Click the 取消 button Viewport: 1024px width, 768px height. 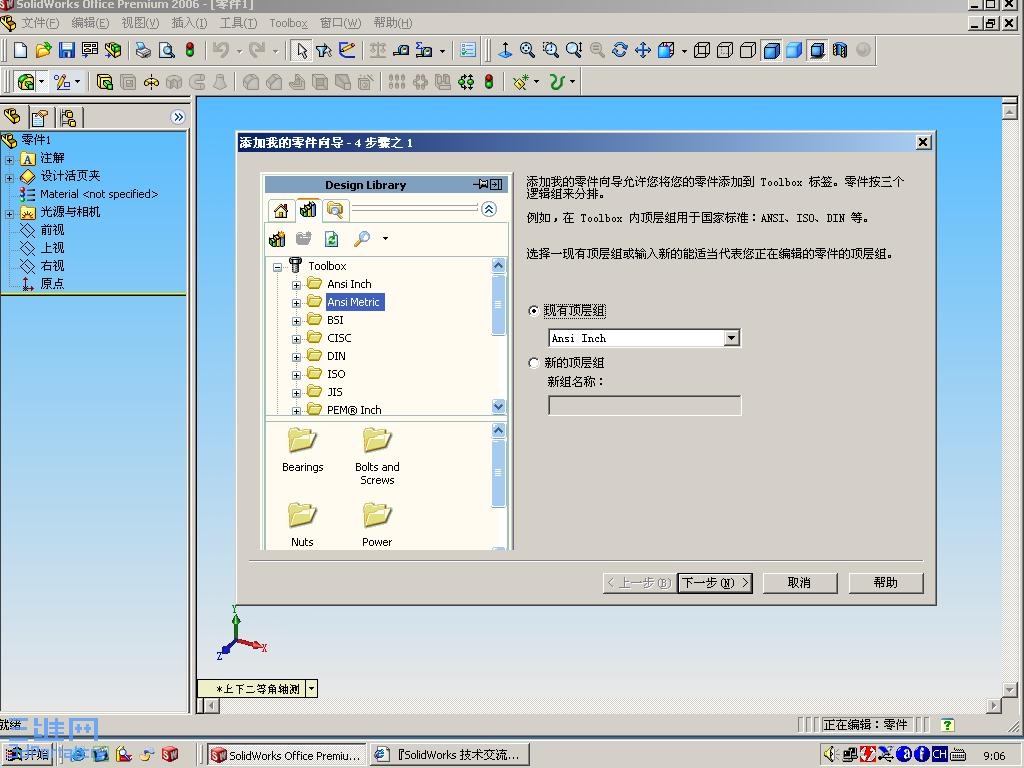tap(799, 583)
